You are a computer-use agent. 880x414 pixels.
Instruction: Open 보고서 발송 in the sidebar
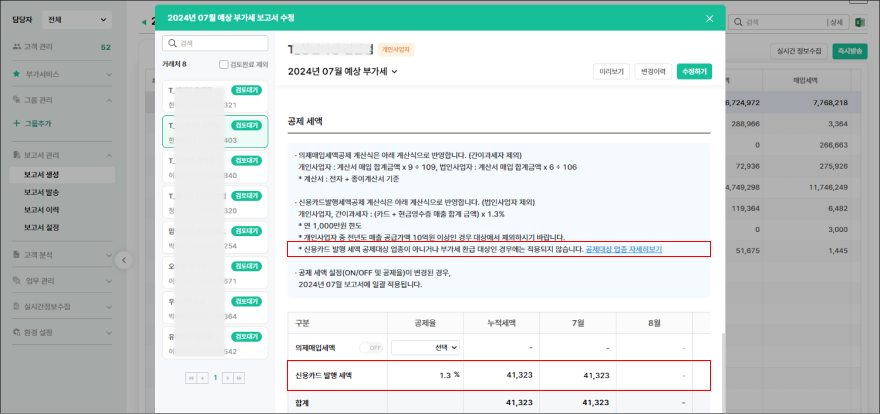coord(42,192)
